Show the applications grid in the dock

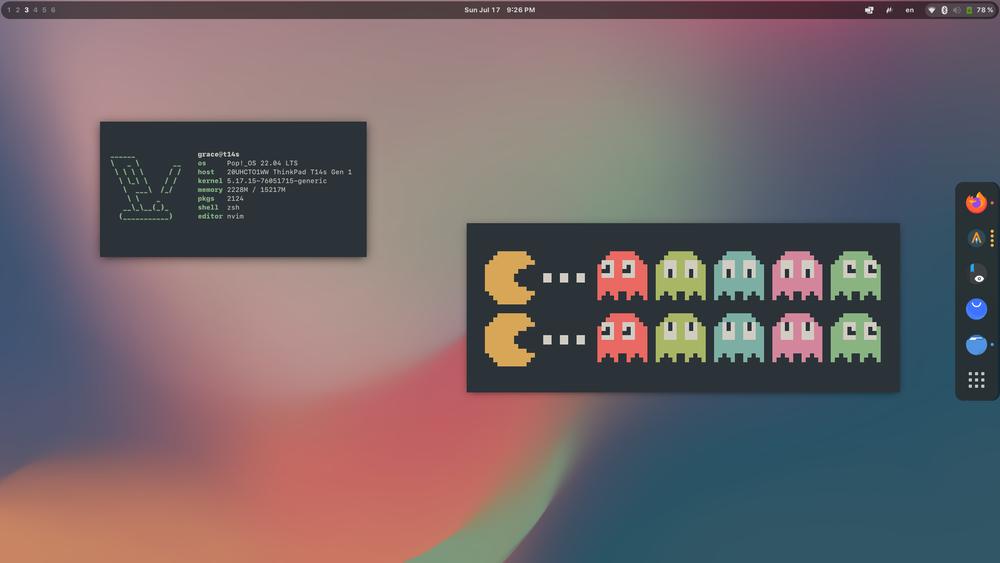(976, 381)
